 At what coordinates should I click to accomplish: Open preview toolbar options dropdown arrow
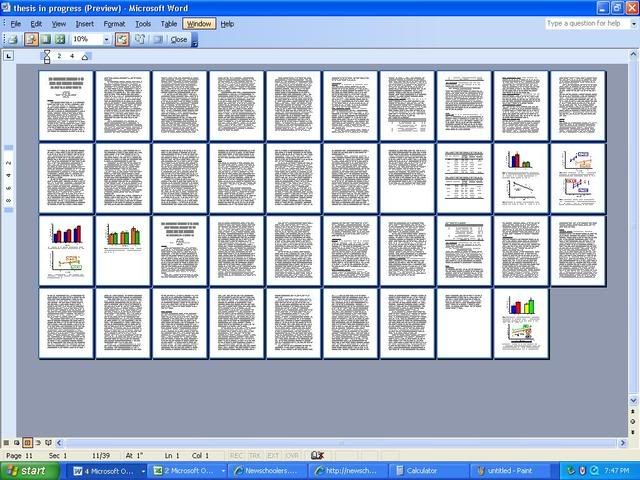(194, 40)
